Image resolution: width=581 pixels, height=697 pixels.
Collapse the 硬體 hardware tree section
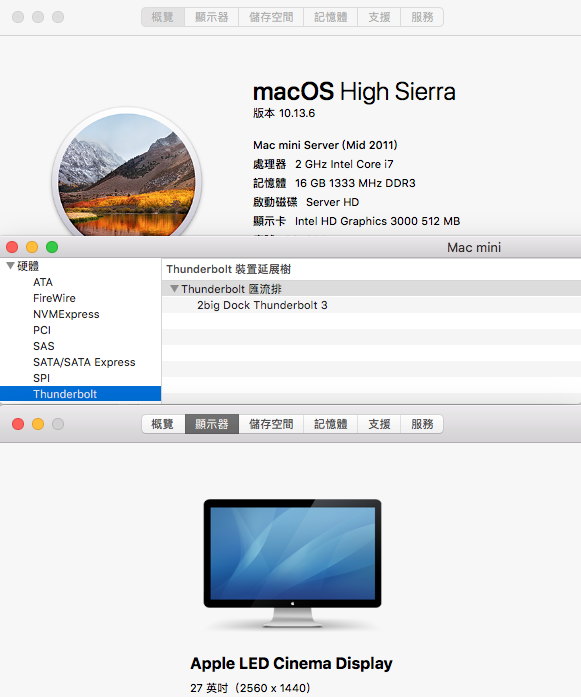coord(10,266)
